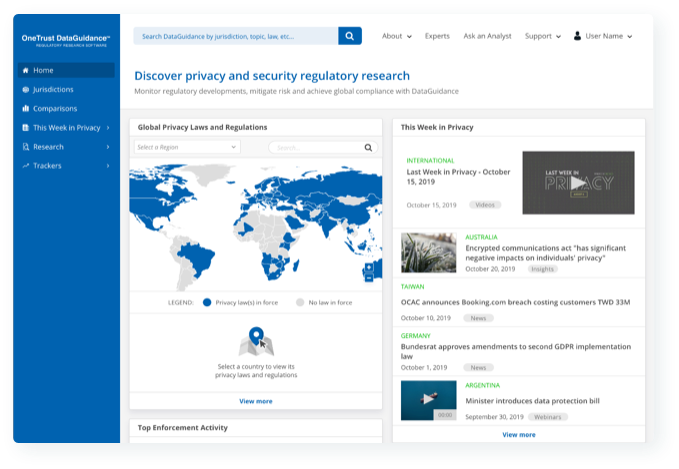This screenshot has height=469, width=679.
Task: Expand the Research sidebar chevron
Action: (108, 147)
